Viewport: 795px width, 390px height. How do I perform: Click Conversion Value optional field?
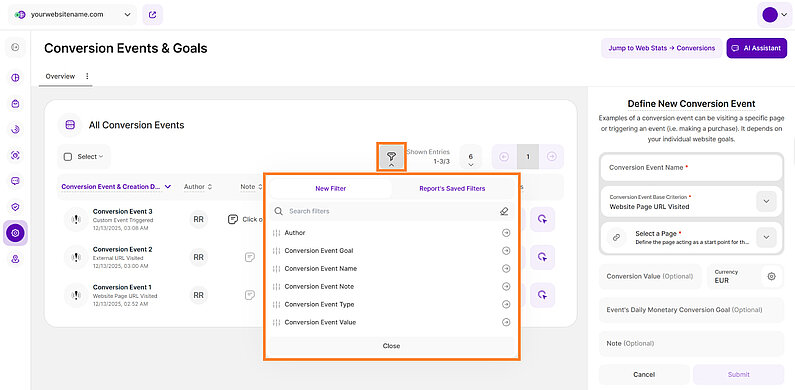point(650,276)
